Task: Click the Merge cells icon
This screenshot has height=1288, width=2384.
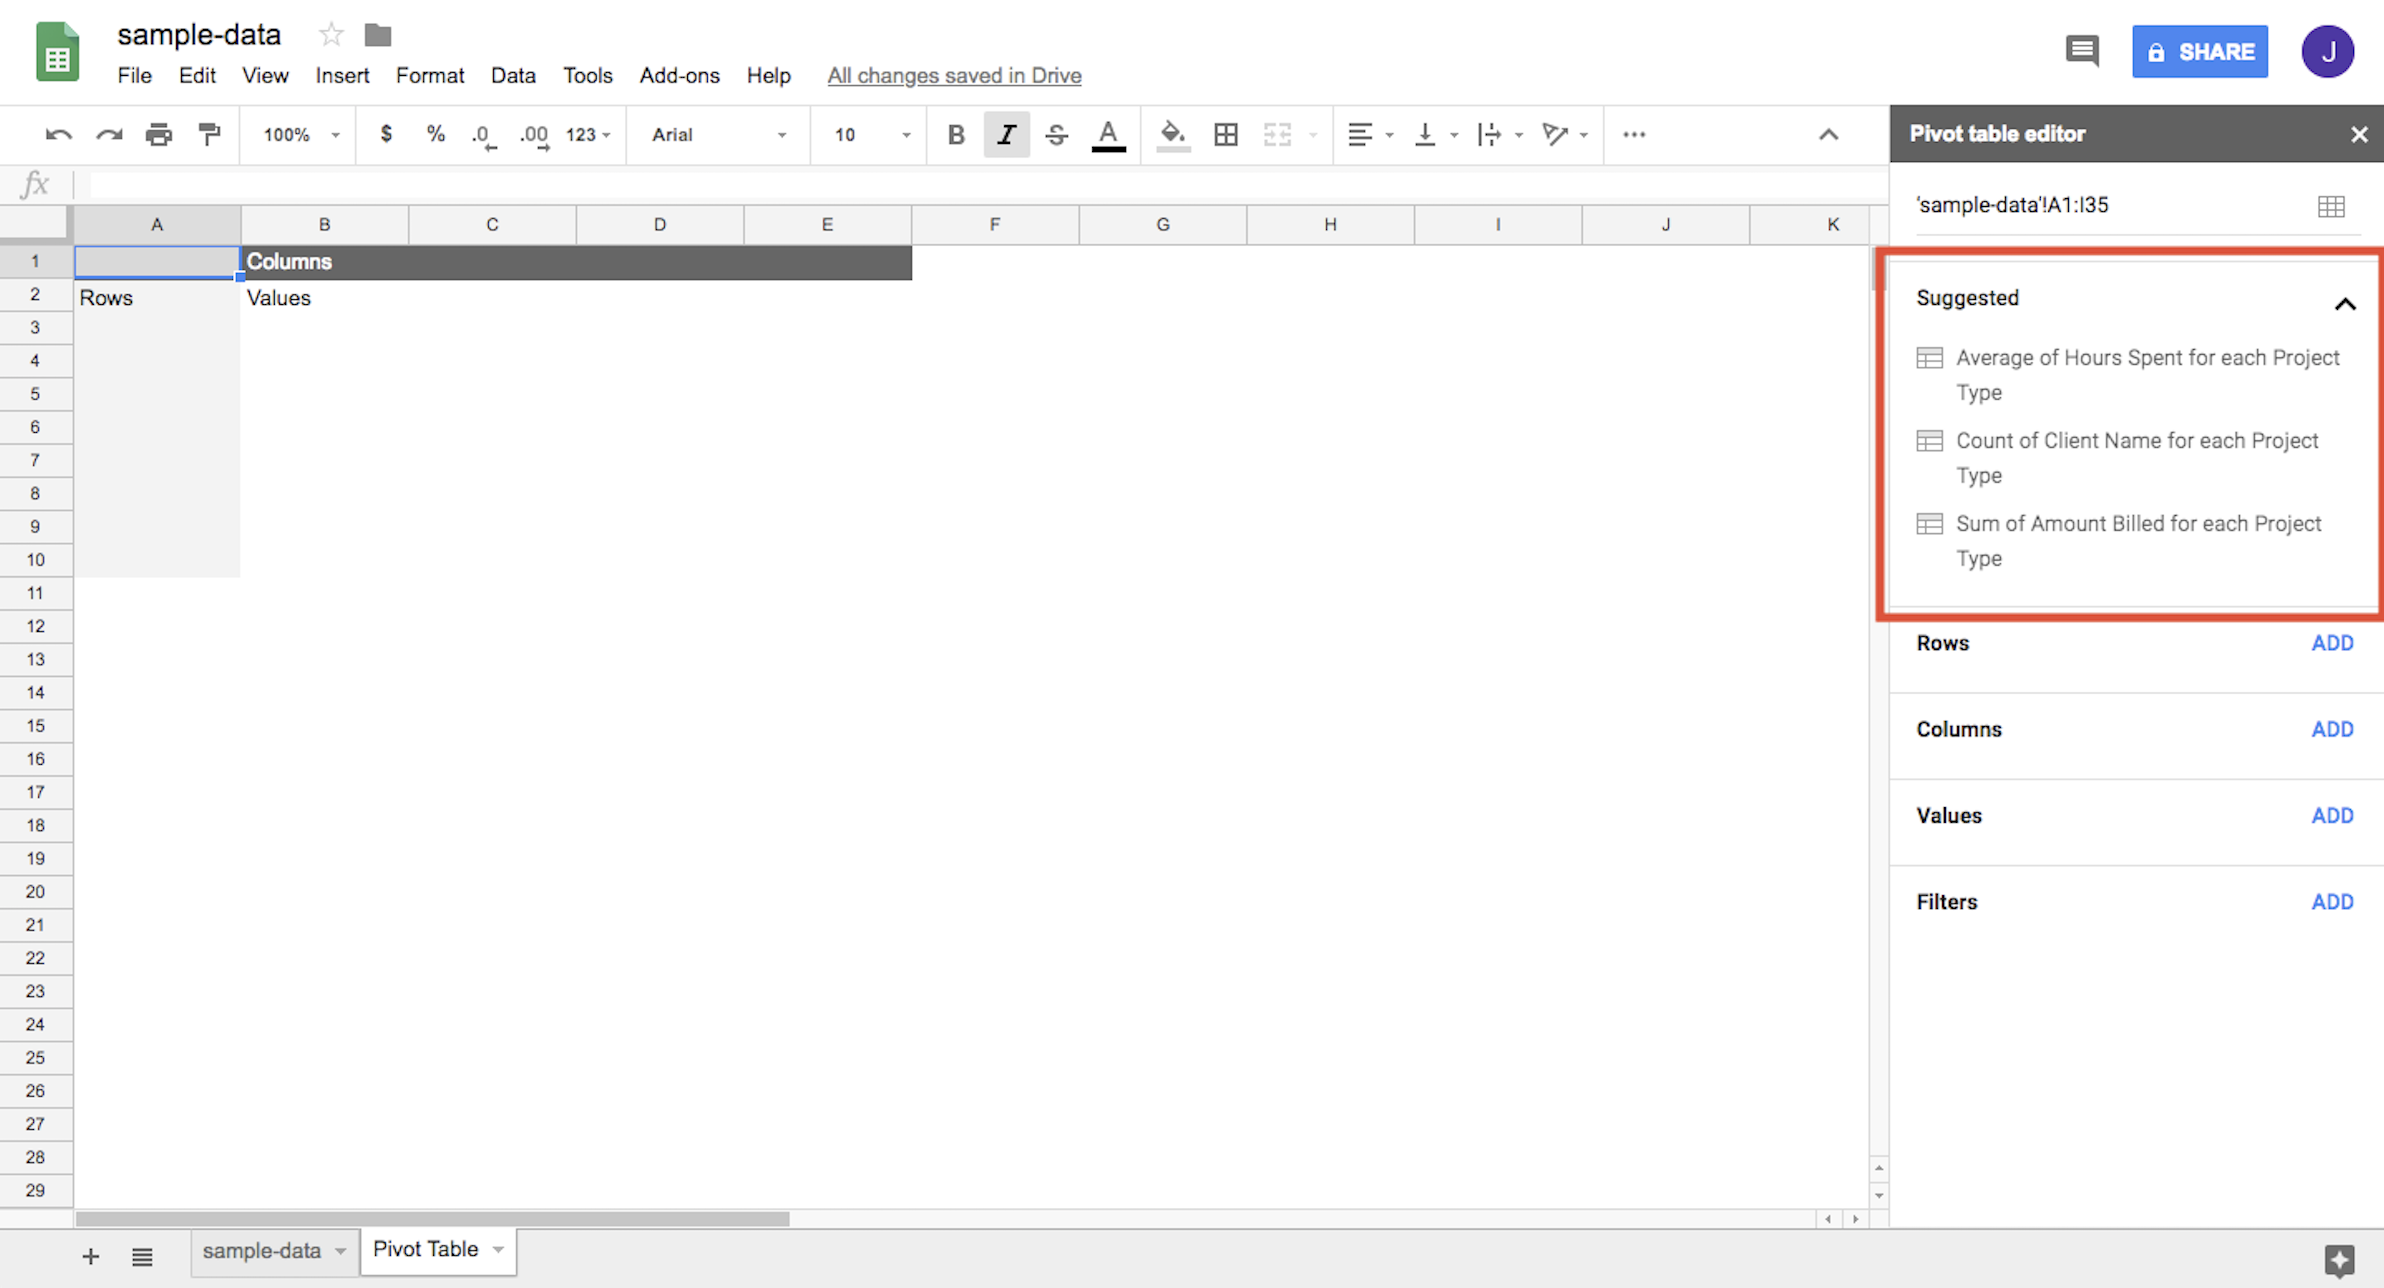Action: tap(1277, 135)
